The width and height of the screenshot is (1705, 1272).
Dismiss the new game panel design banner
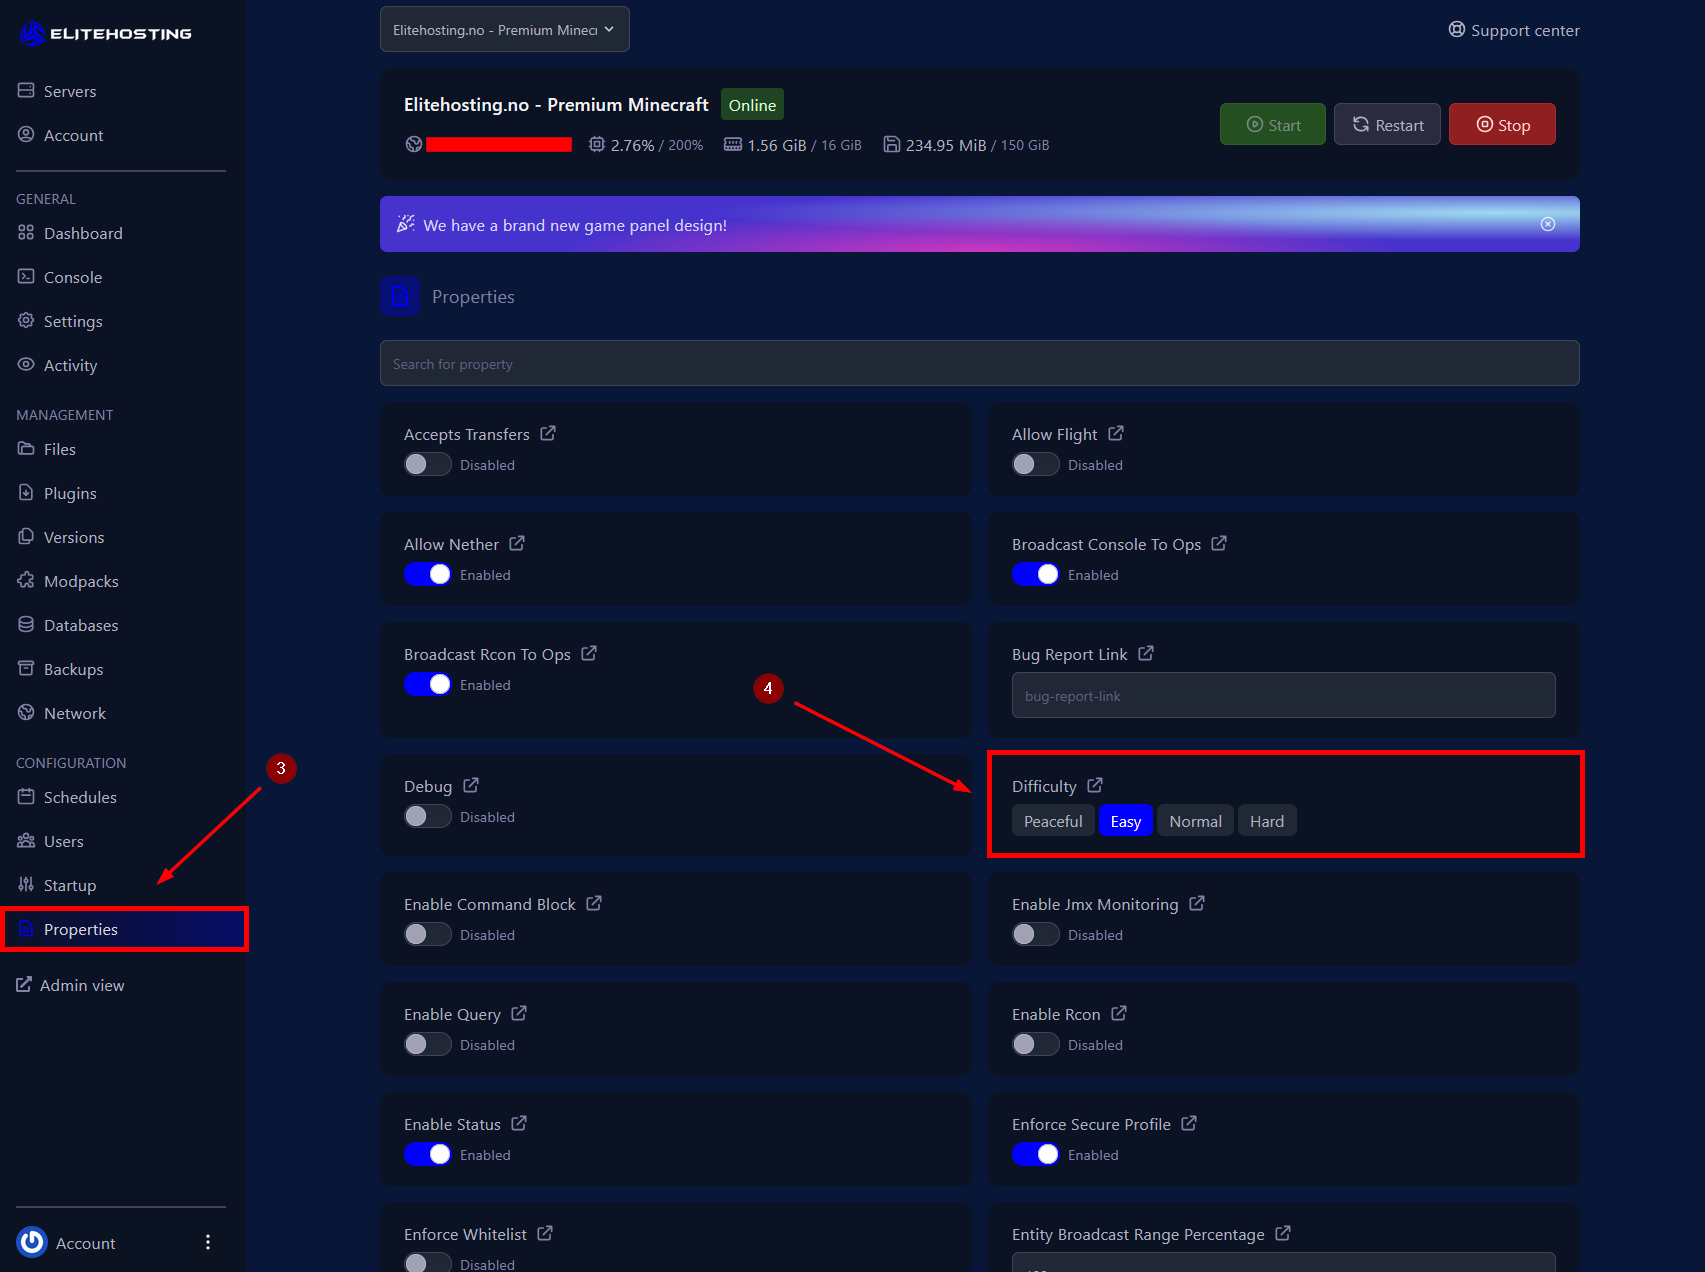(x=1548, y=224)
